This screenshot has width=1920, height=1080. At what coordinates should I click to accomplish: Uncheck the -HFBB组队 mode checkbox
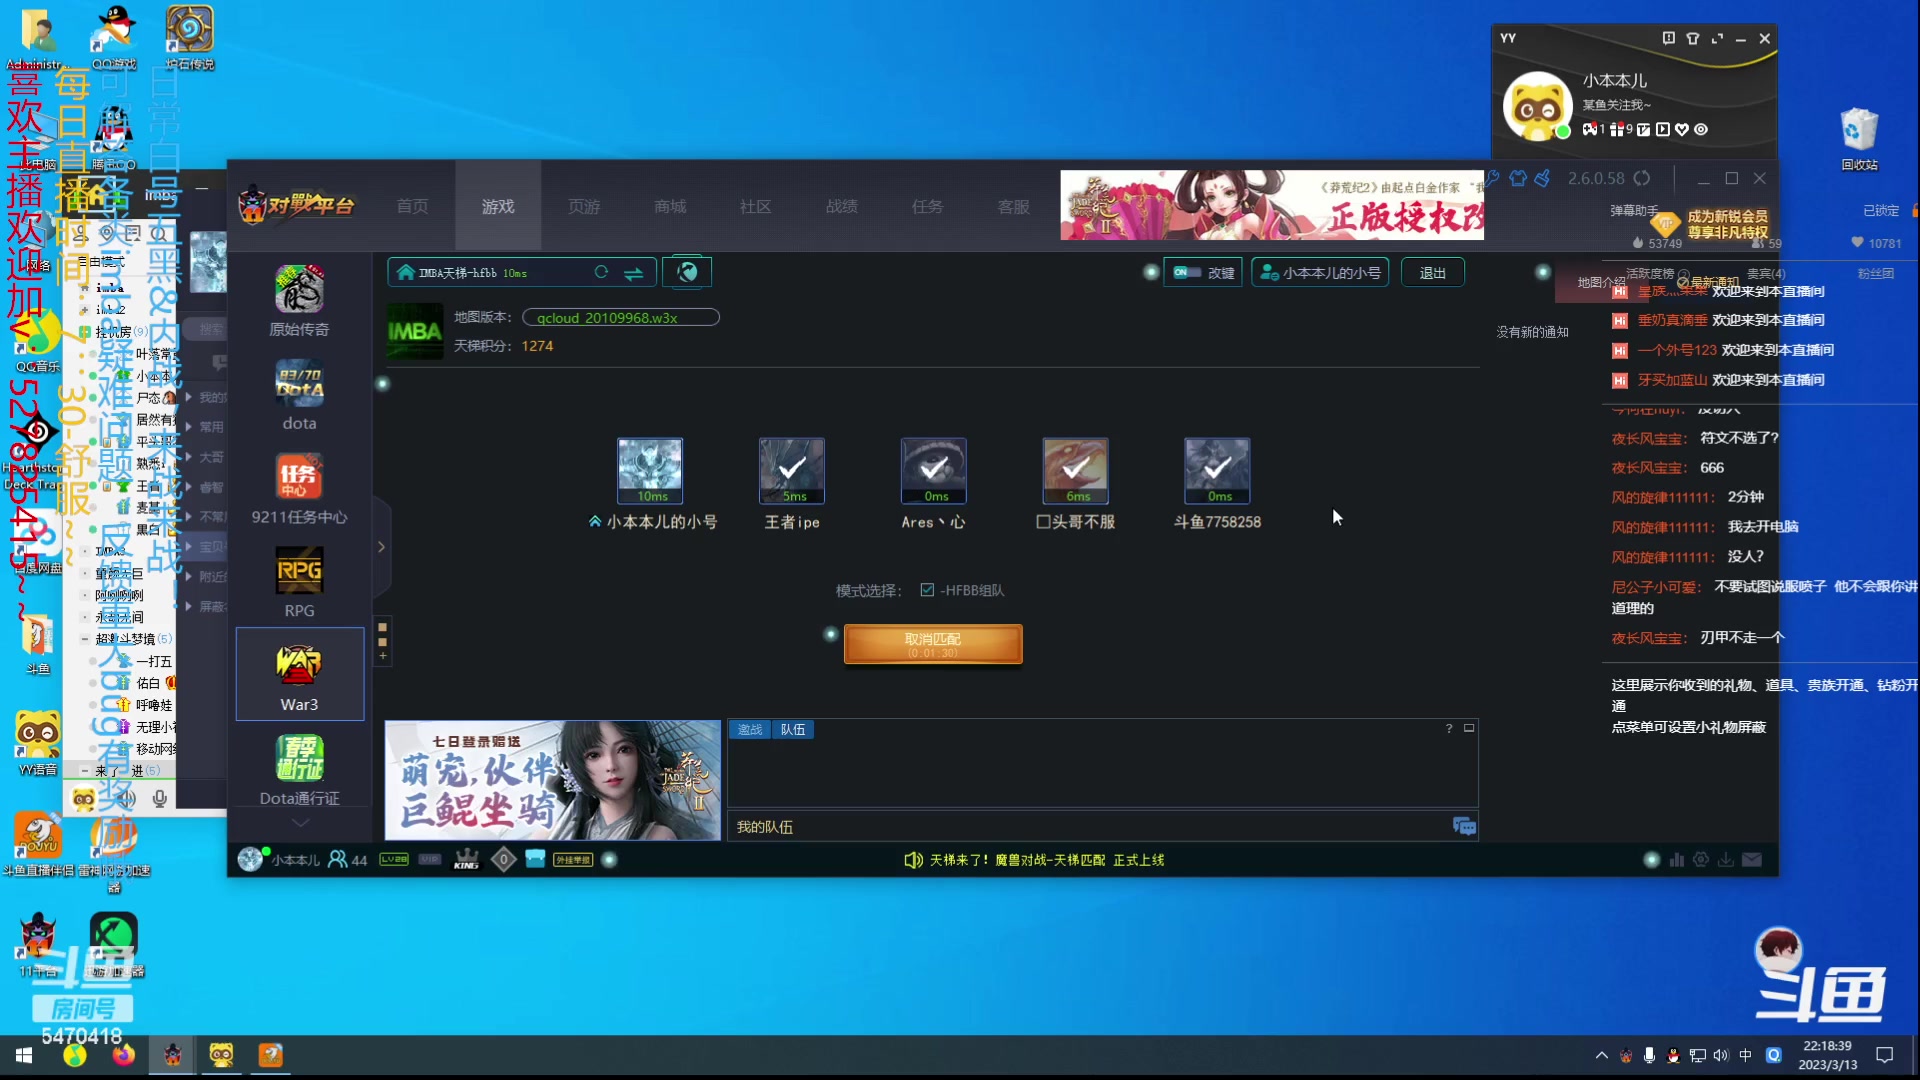click(x=927, y=590)
